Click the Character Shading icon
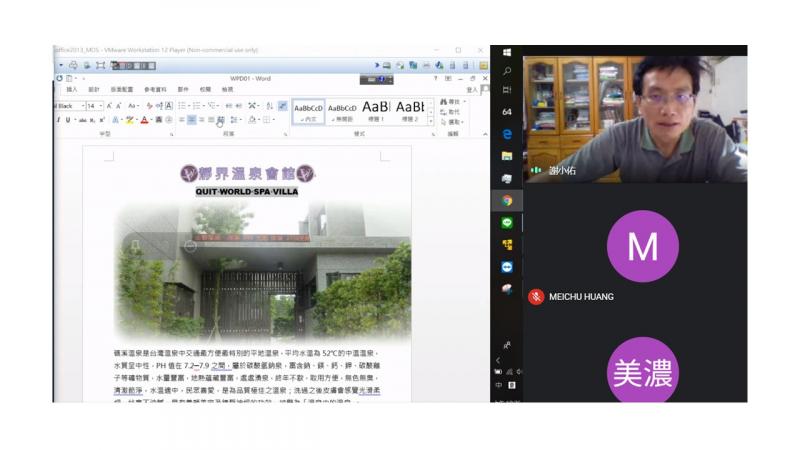 pyautogui.click(x=159, y=120)
